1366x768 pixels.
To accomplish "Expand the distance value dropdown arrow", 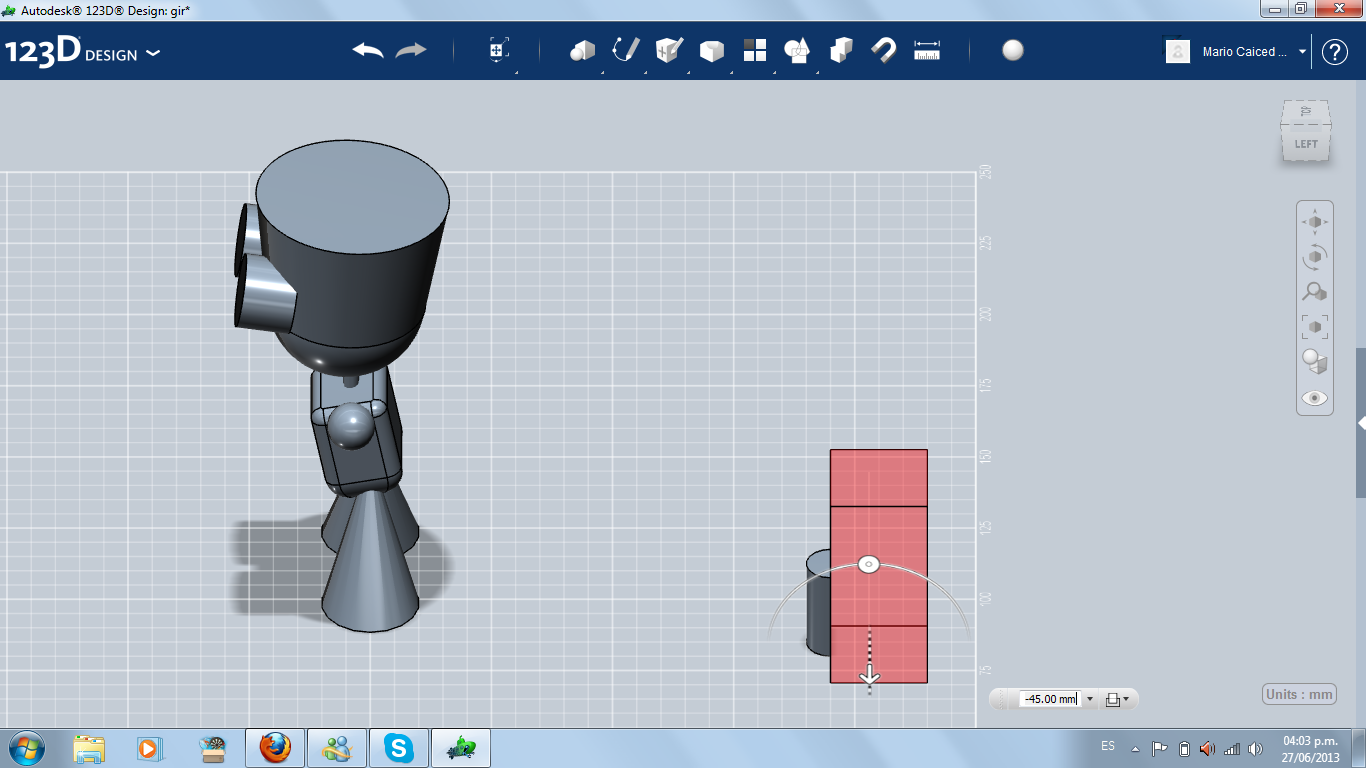I will (1090, 700).
